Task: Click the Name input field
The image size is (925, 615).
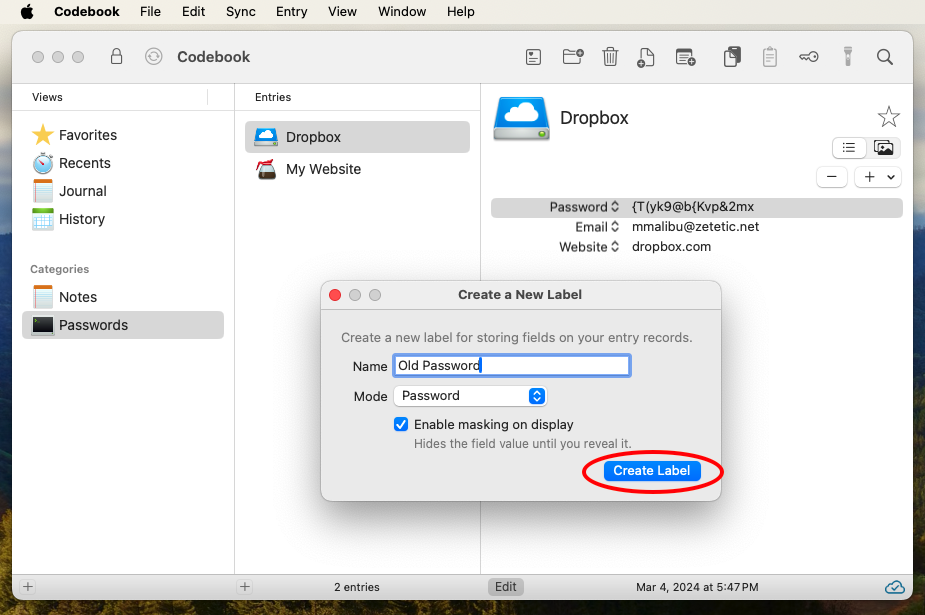Action: pyautogui.click(x=512, y=366)
